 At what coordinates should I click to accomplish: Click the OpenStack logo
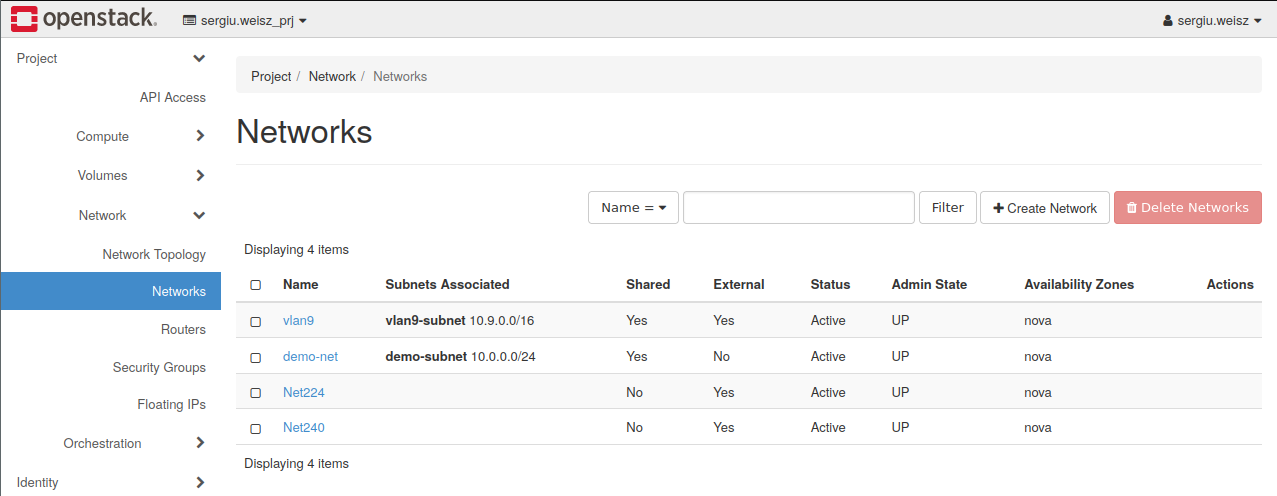pyautogui.click(x=84, y=19)
